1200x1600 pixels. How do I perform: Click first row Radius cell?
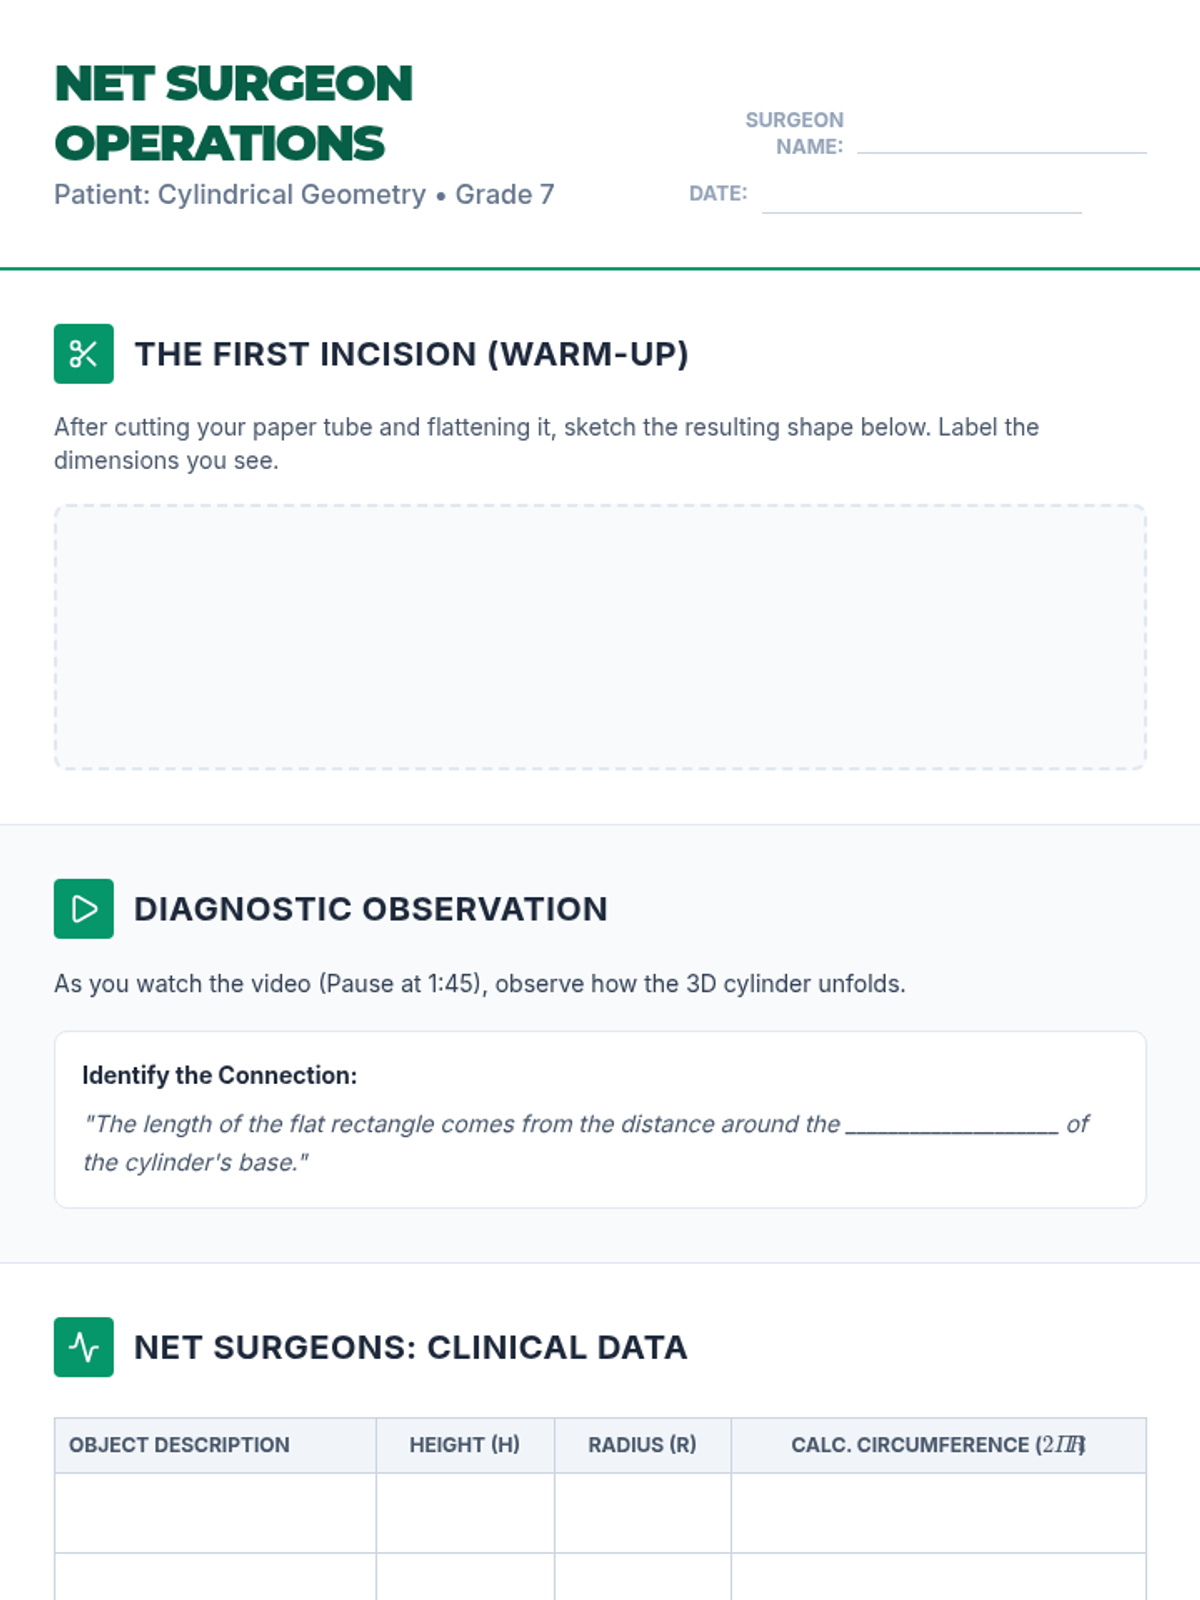642,1513
